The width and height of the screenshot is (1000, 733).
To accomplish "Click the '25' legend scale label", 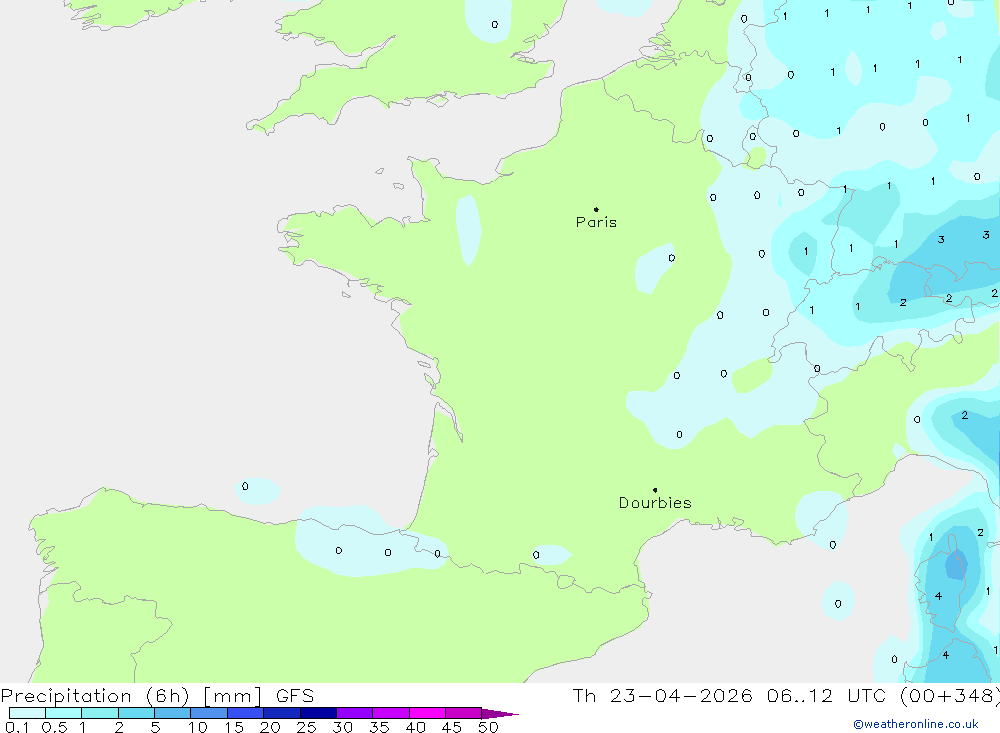I will (307, 727).
